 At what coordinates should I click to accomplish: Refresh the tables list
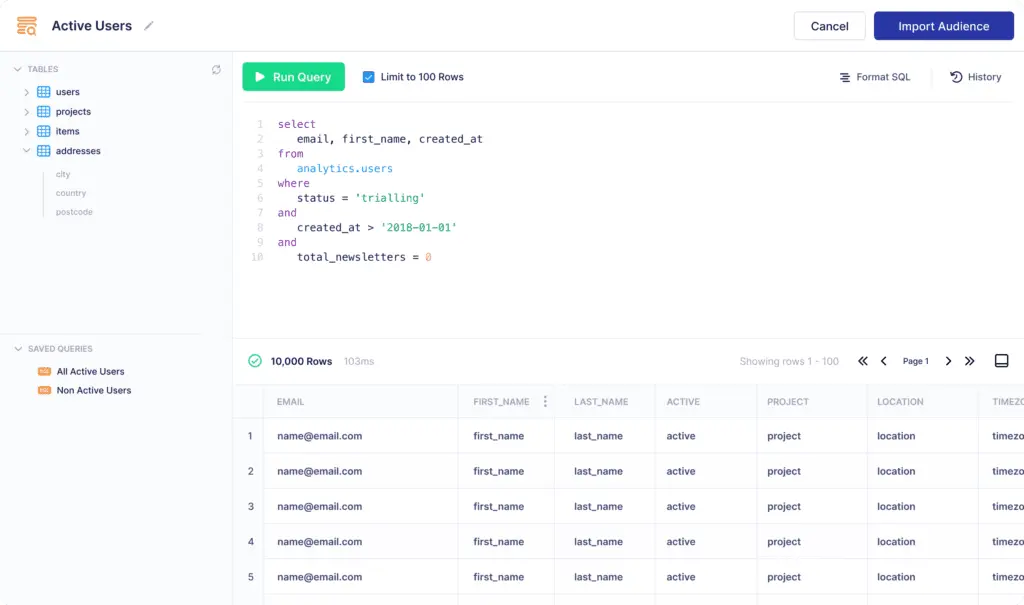pos(216,69)
